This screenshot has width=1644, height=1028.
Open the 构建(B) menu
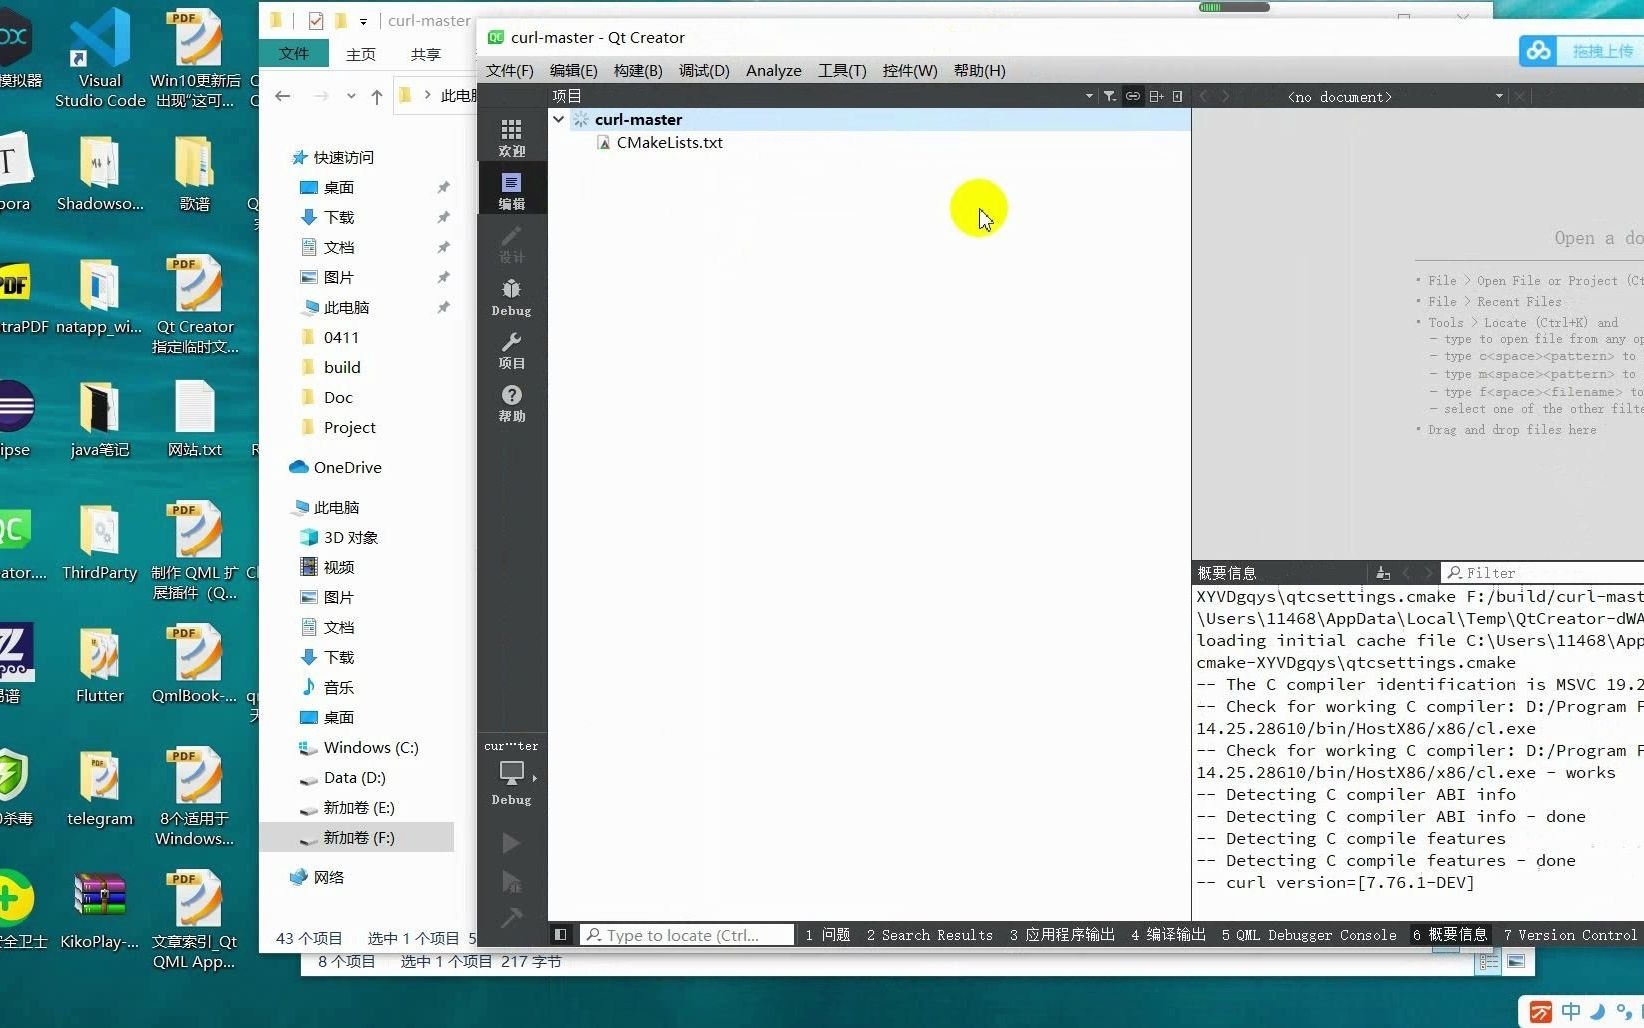point(638,70)
